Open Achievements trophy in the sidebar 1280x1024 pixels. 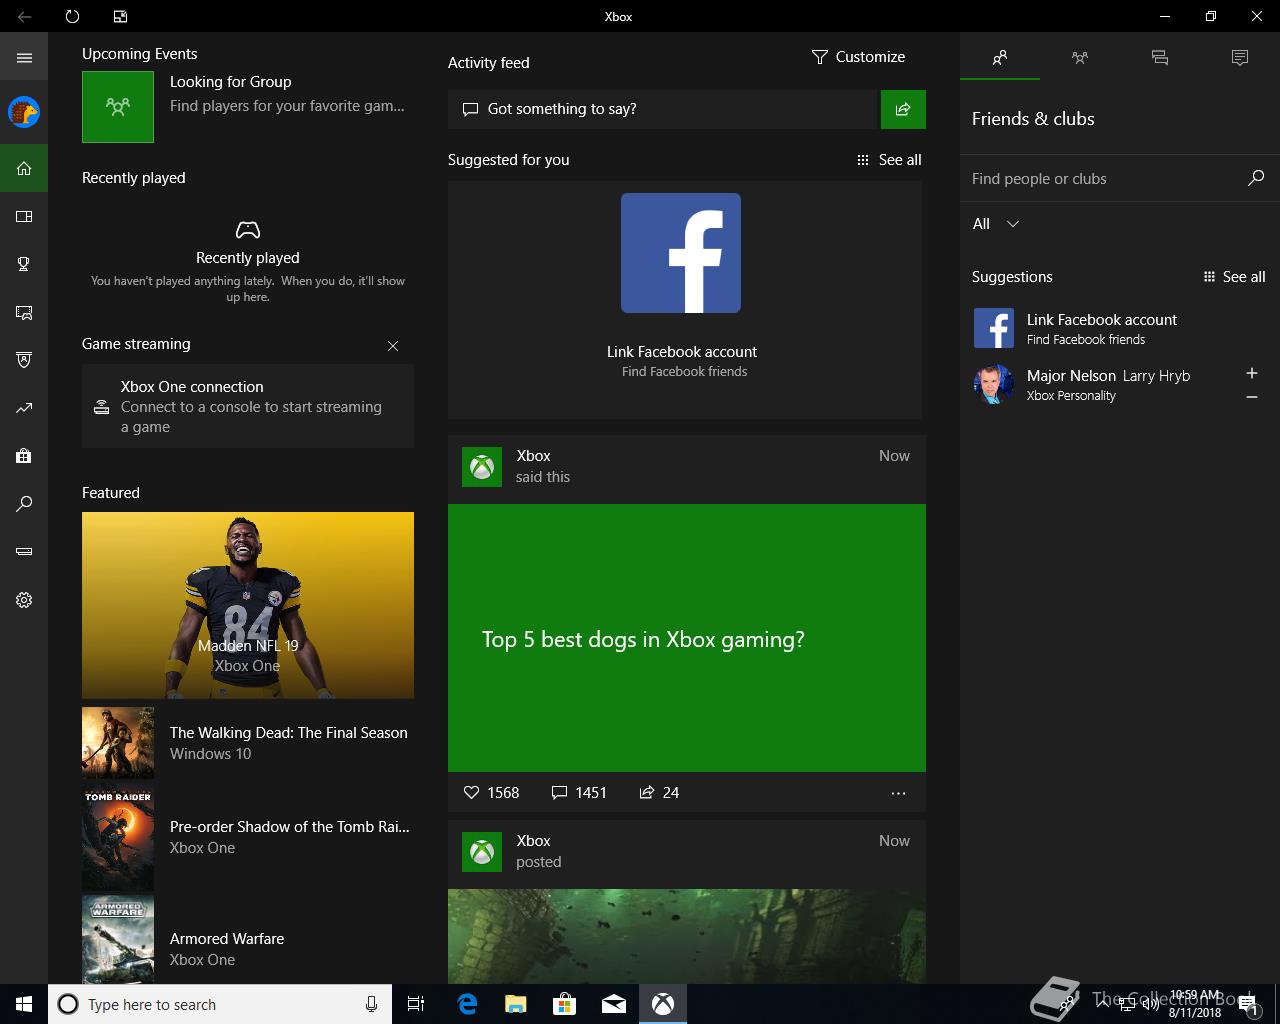(24, 264)
